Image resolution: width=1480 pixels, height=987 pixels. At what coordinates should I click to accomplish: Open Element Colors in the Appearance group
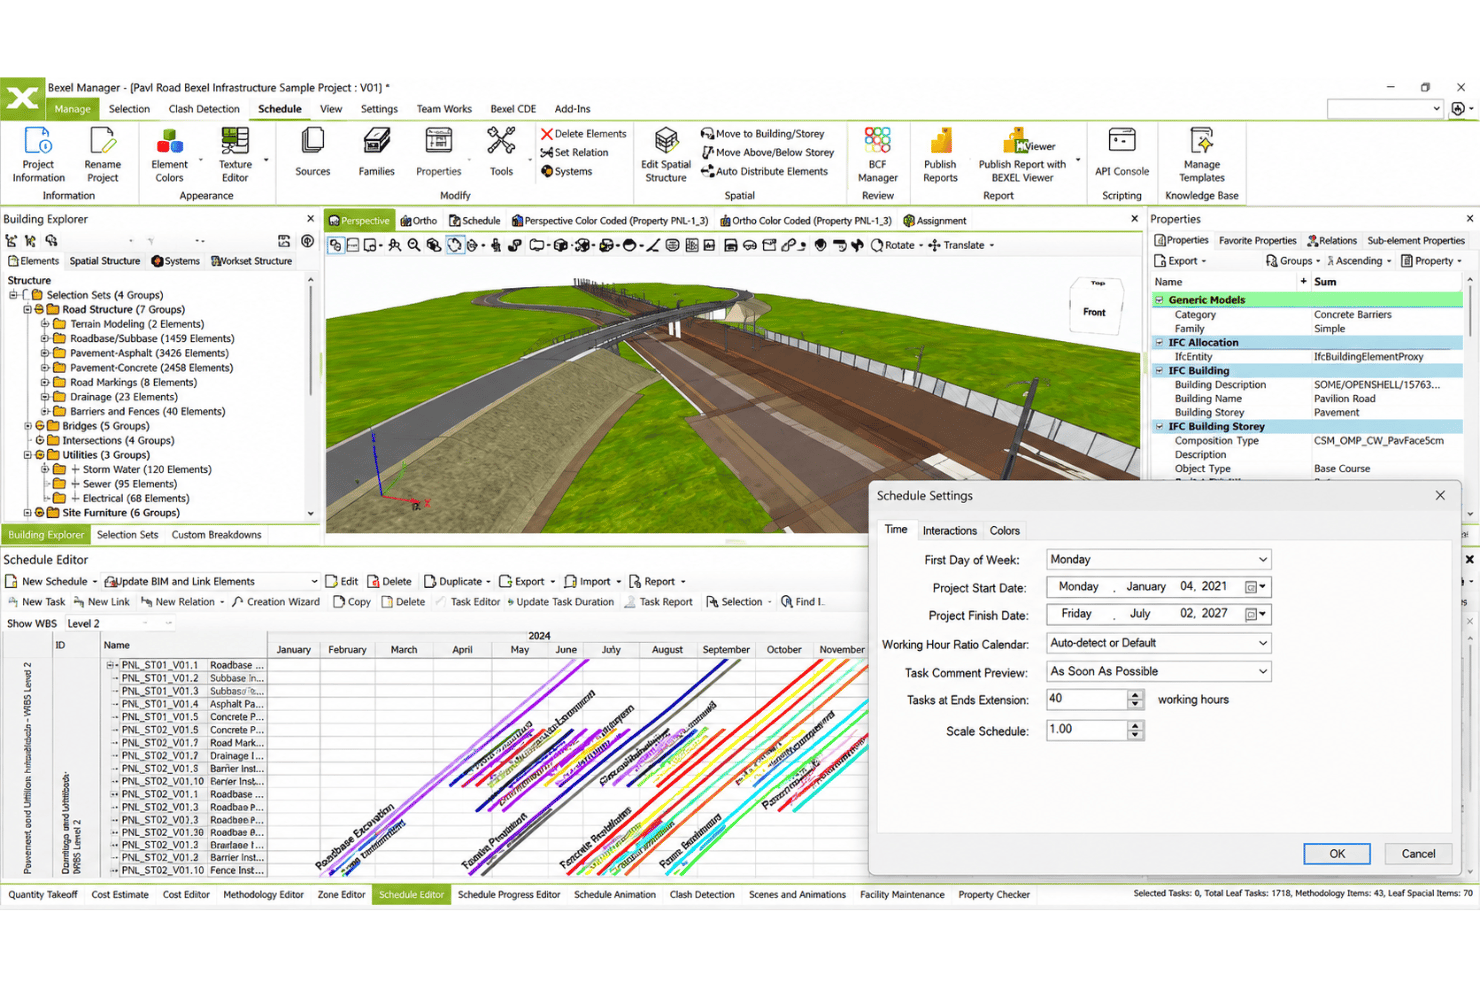coord(169,155)
